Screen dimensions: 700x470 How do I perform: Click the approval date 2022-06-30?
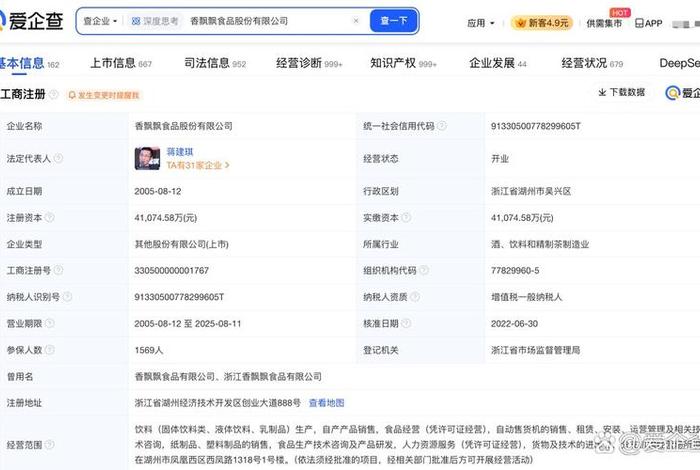click(514, 324)
